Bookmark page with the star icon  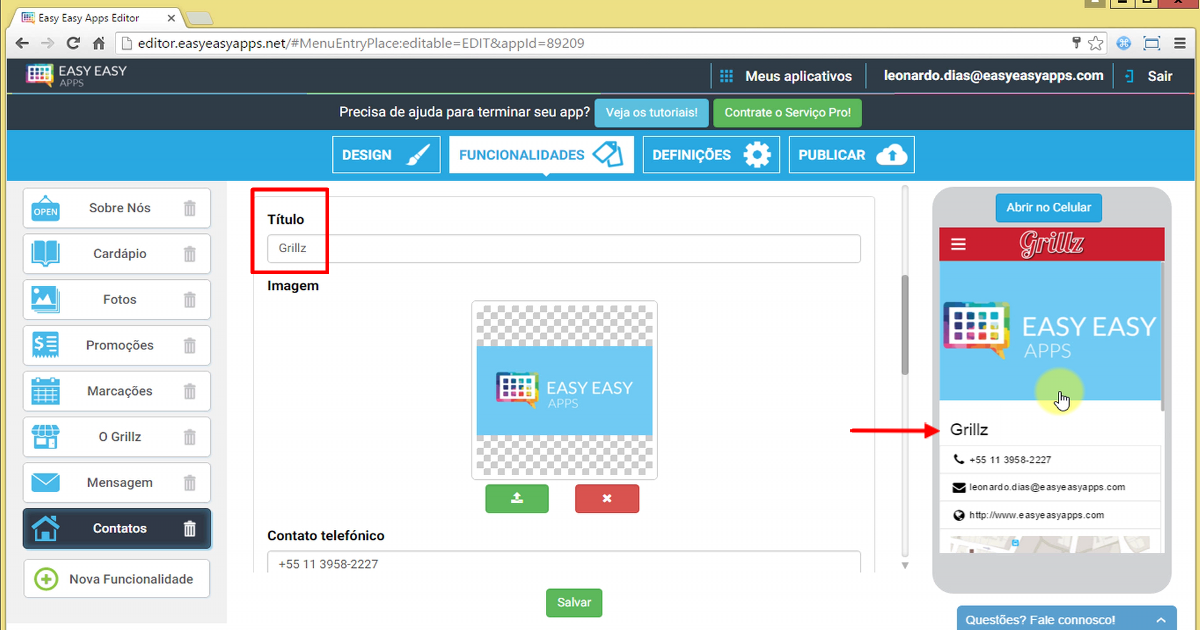(1096, 43)
